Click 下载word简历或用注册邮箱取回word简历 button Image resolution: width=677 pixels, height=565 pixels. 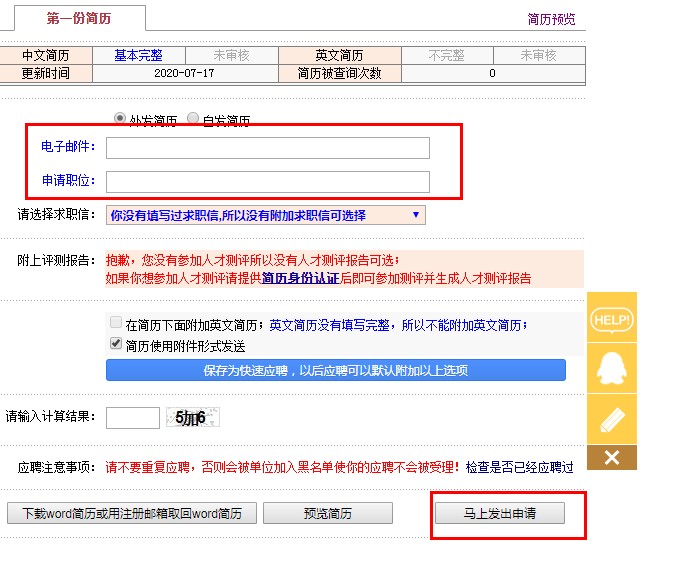click(x=132, y=513)
